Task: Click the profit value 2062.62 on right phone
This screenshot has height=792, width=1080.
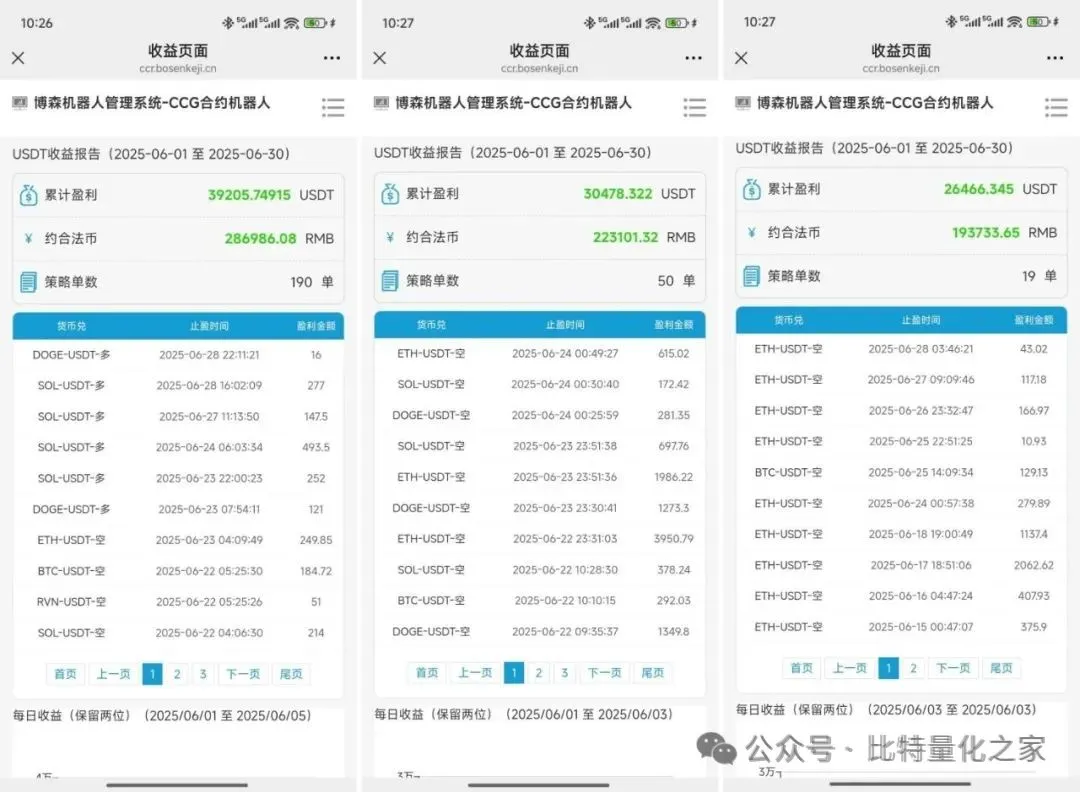Action: tap(1033, 565)
